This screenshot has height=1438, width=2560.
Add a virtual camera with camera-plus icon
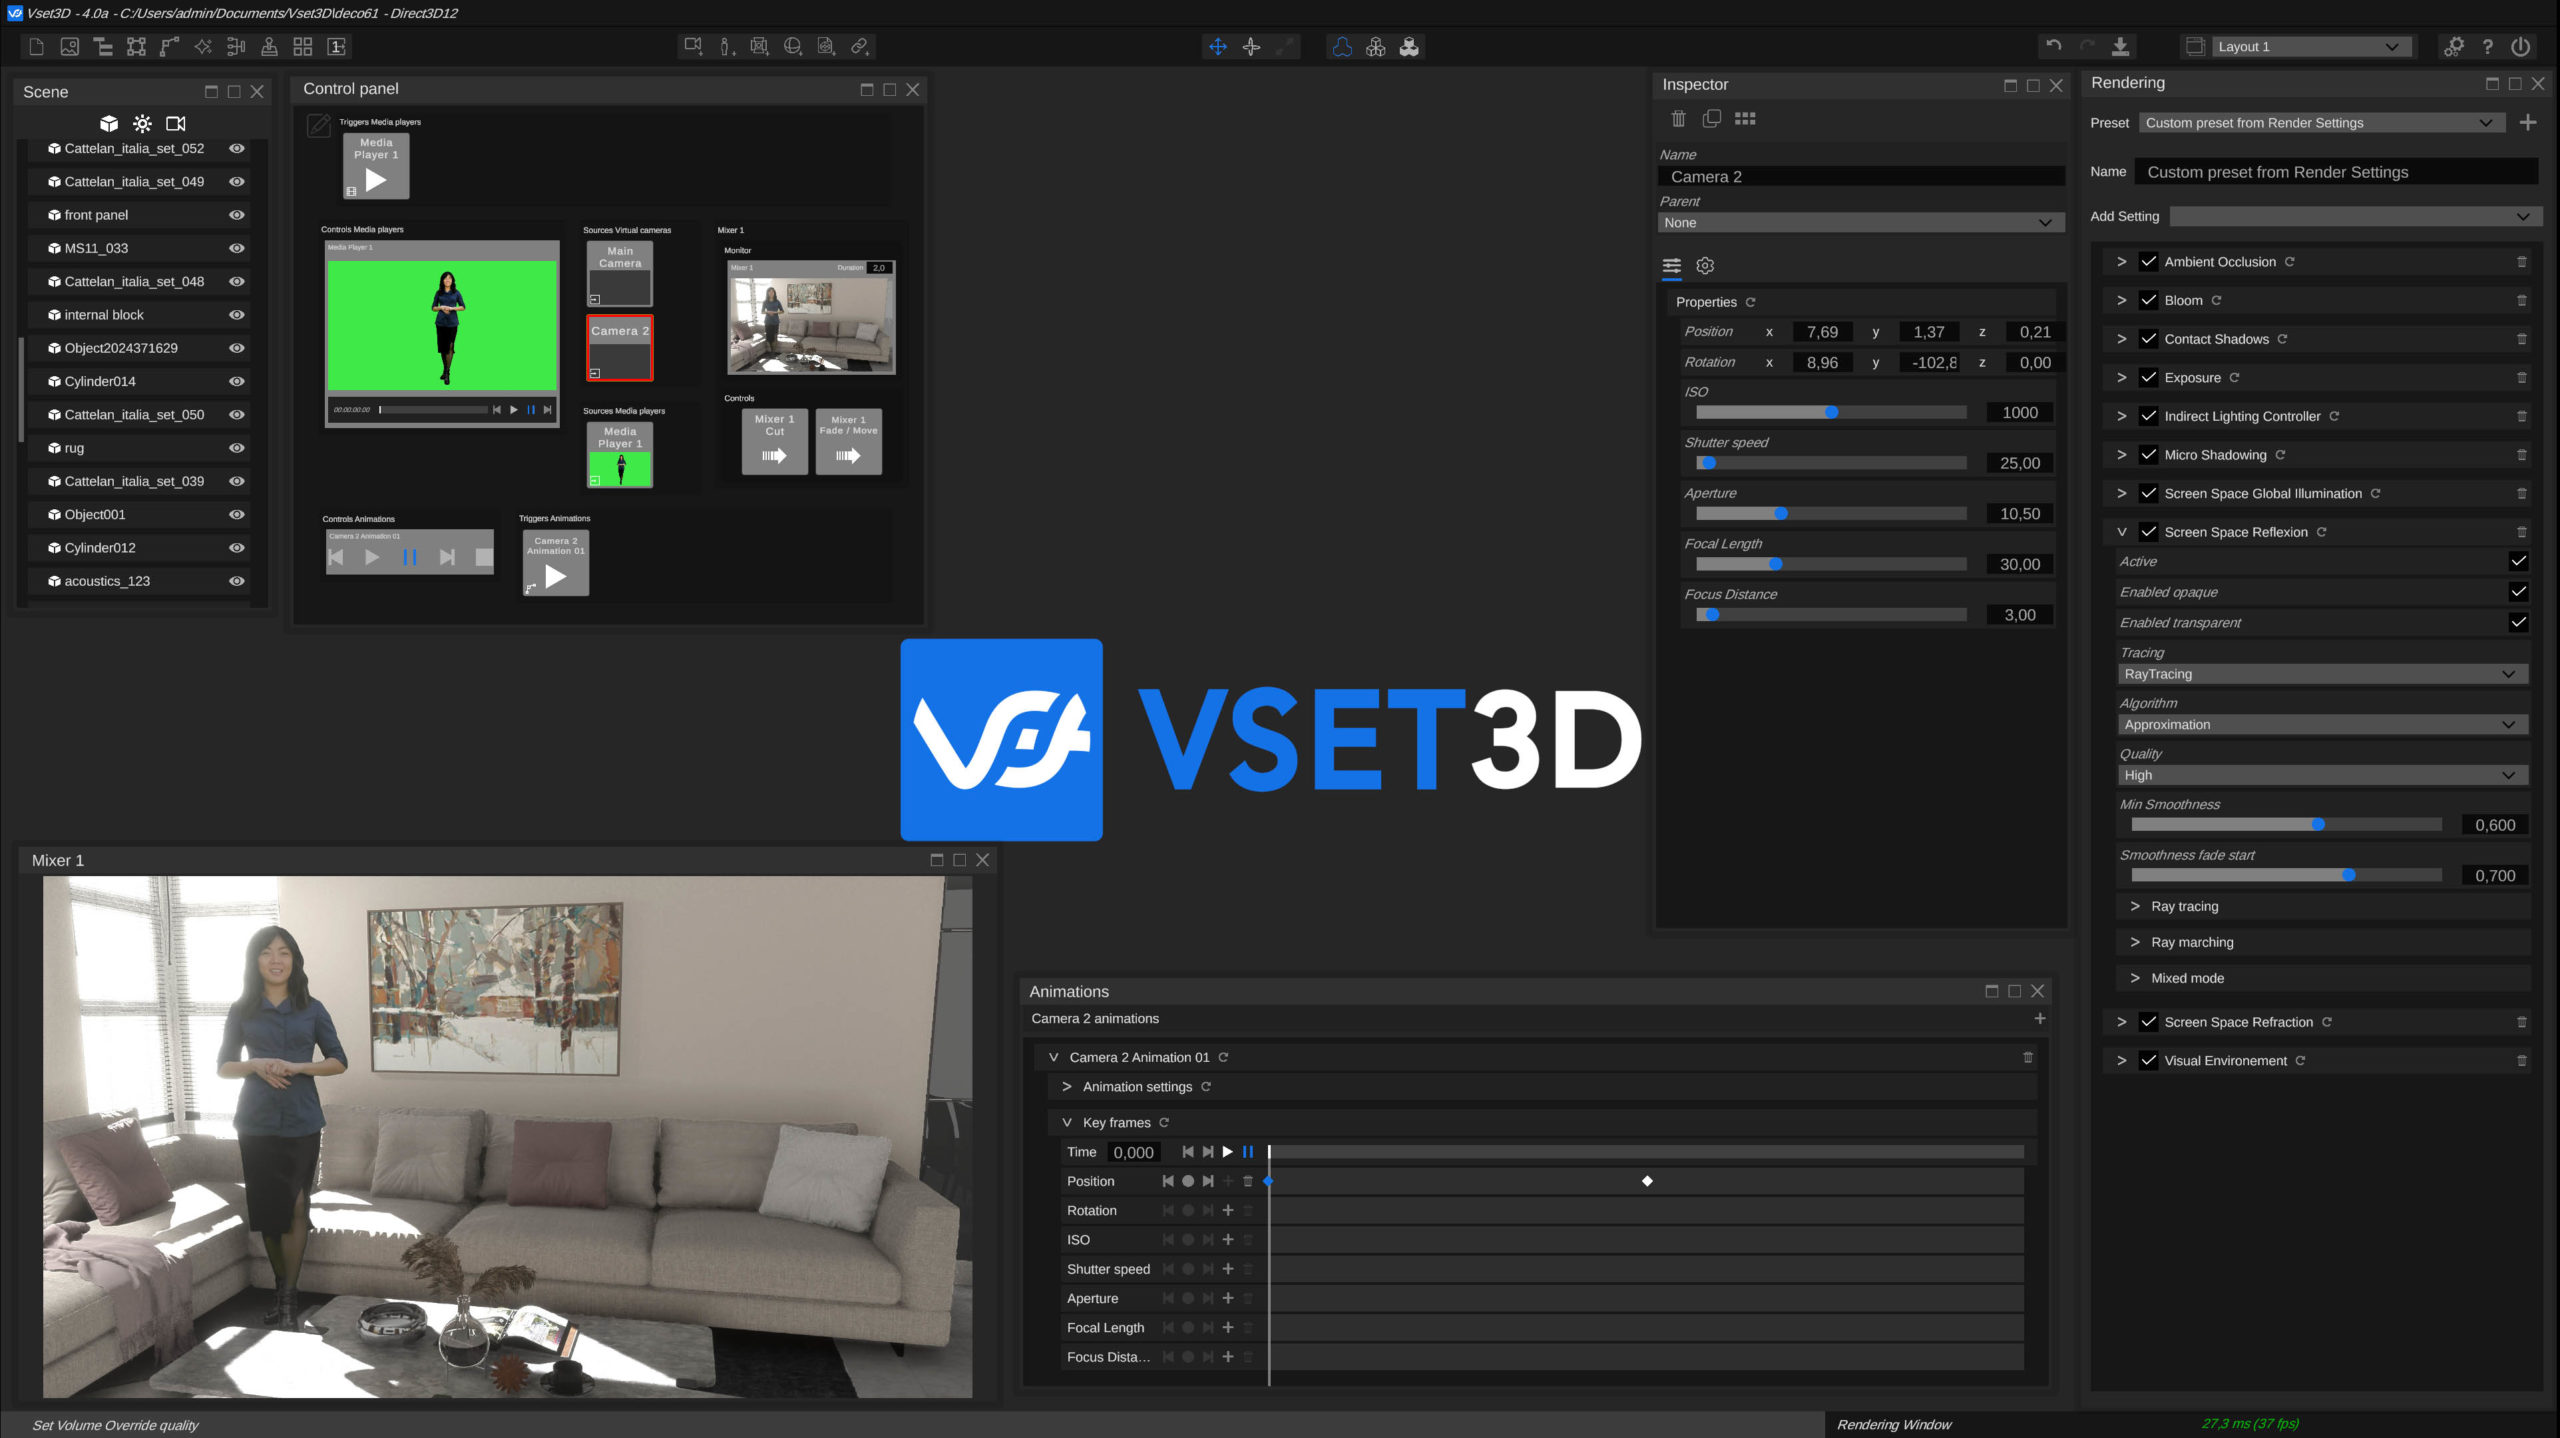point(693,46)
